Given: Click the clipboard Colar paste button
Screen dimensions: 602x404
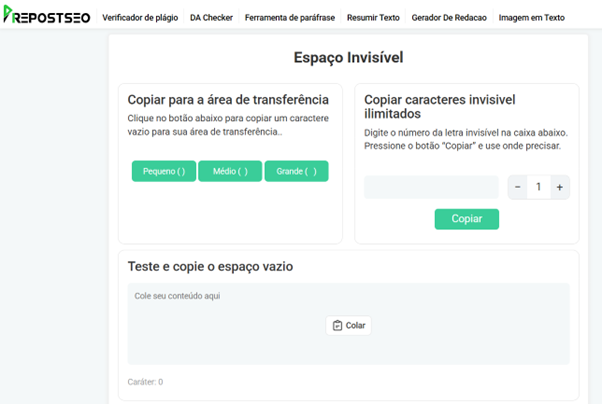Looking at the screenshot, I should point(348,325).
